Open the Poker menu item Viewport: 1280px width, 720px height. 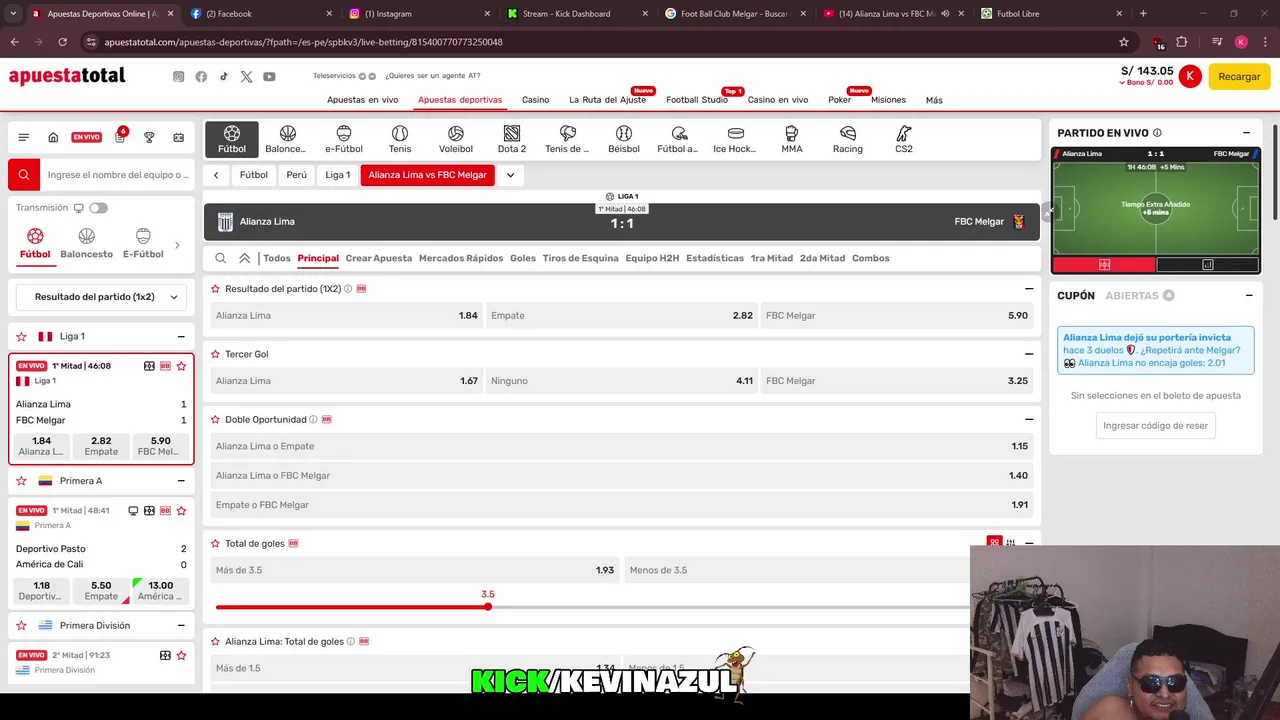(839, 100)
